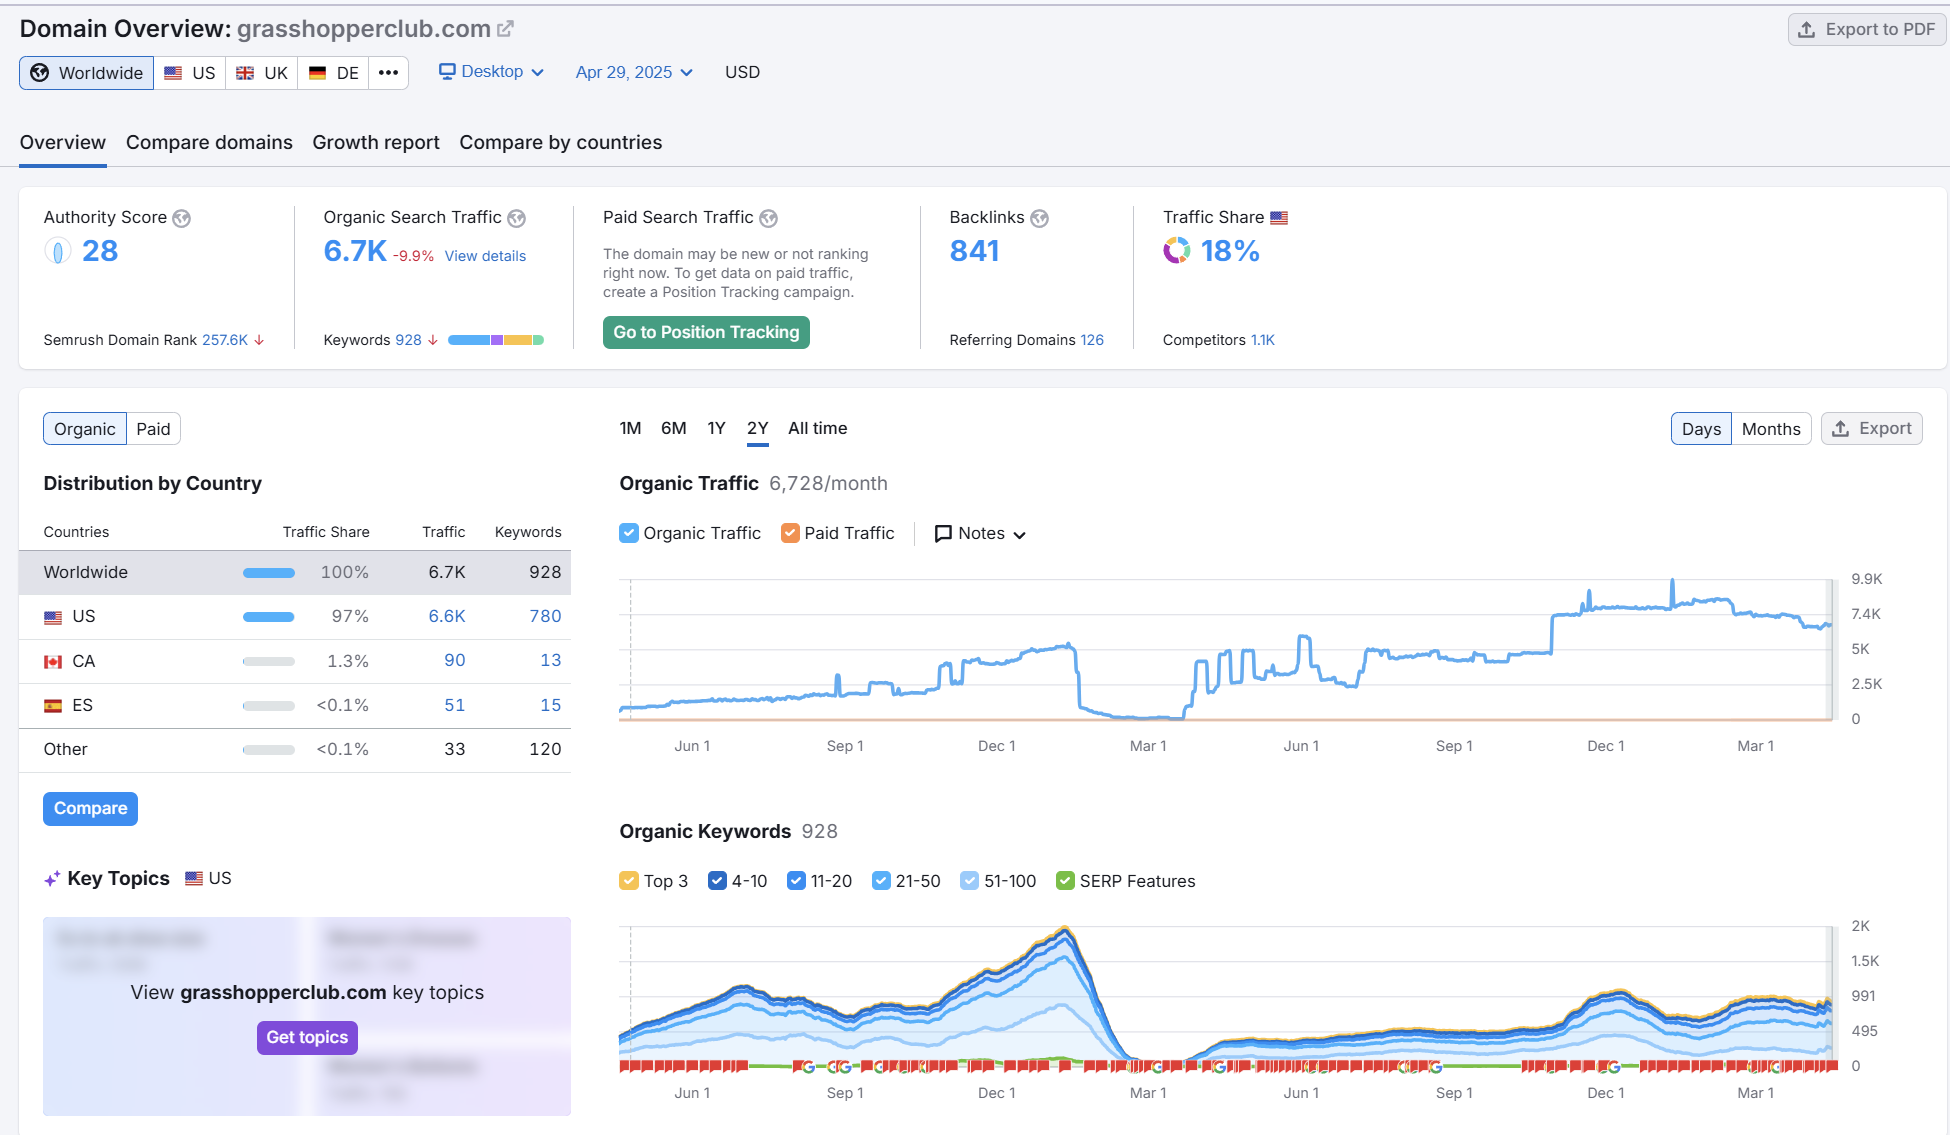Toggle the 4-10 keywords checkbox
Image resolution: width=1950 pixels, height=1135 pixels.
coord(716,881)
